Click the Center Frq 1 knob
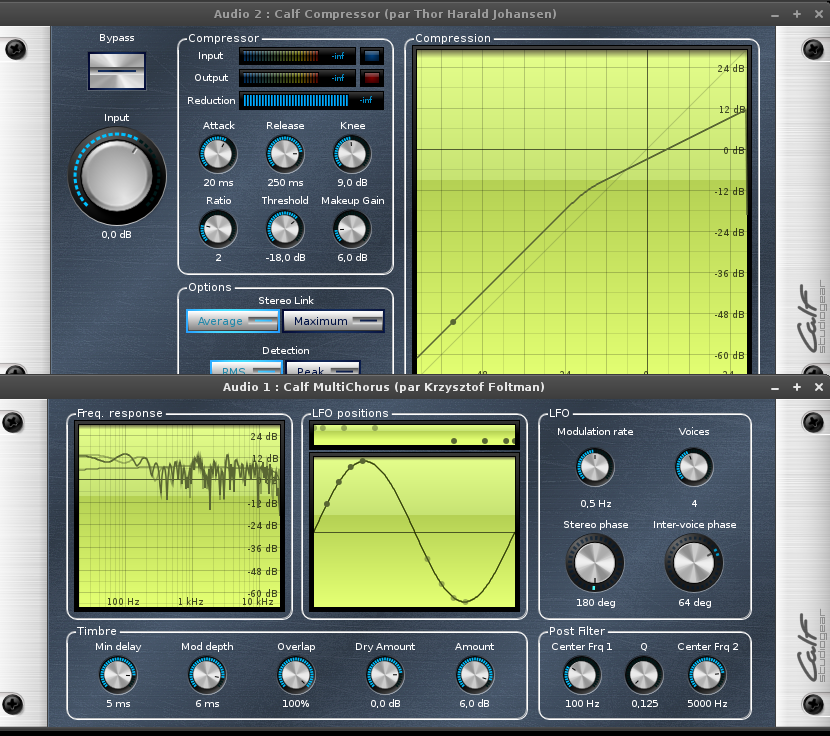This screenshot has height=736, width=830. [x=582, y=676]
